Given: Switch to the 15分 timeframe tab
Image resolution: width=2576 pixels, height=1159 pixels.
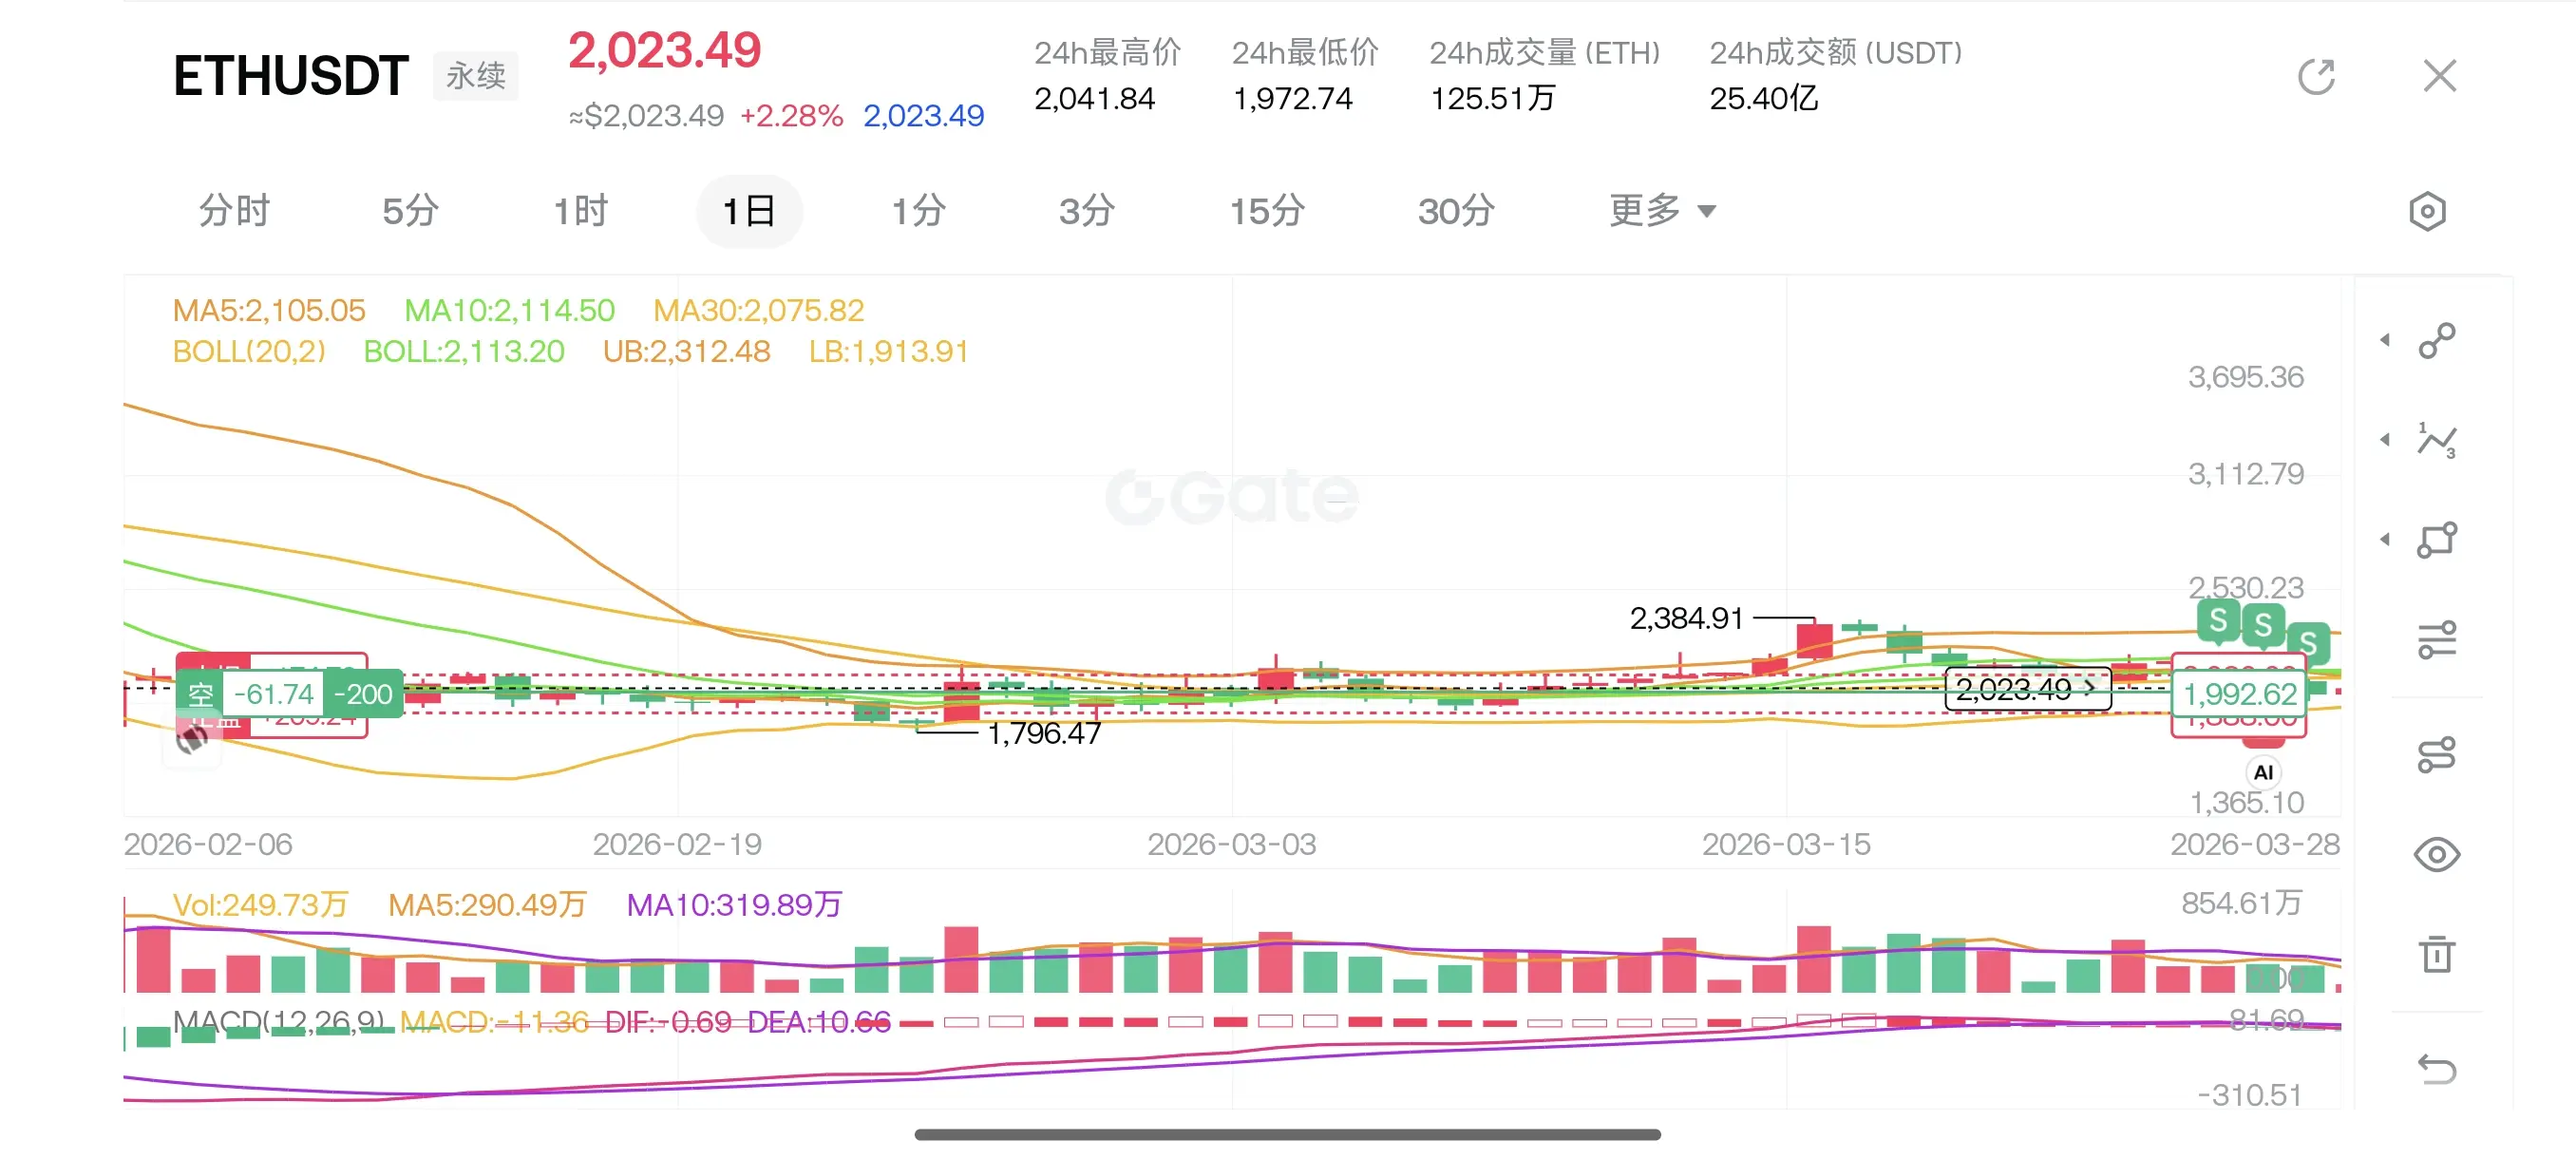Looking at the screenshot, I should point(1266,211).
